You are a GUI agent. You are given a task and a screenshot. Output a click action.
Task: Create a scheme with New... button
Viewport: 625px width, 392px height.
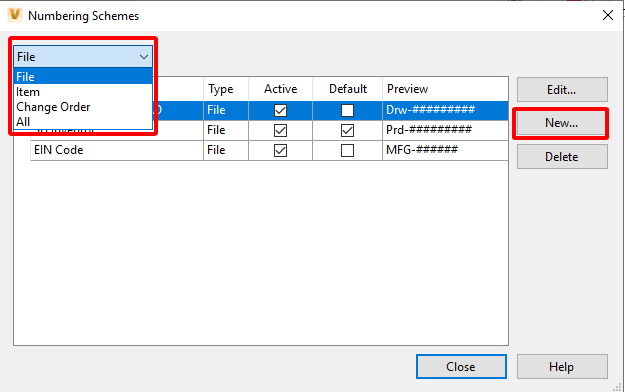562,123
